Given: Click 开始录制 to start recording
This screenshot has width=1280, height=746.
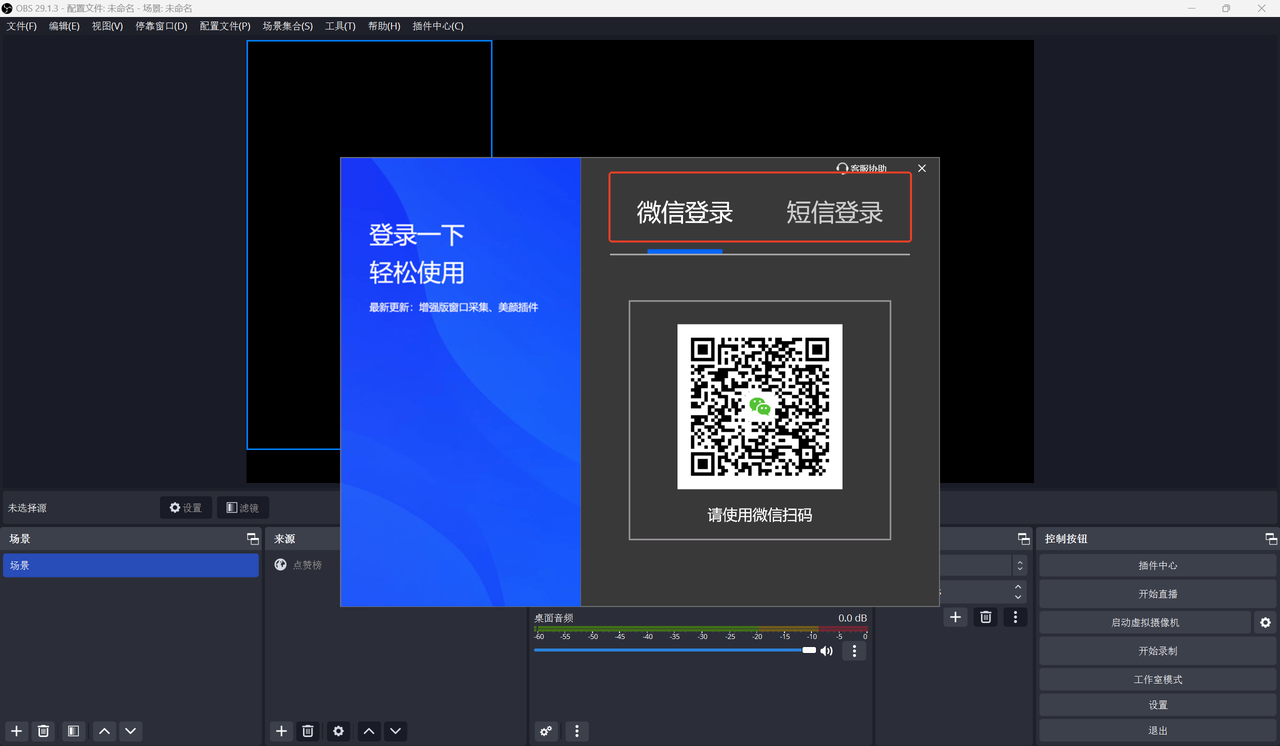Looking at the screenshot, I should [x=1158, y=651].
